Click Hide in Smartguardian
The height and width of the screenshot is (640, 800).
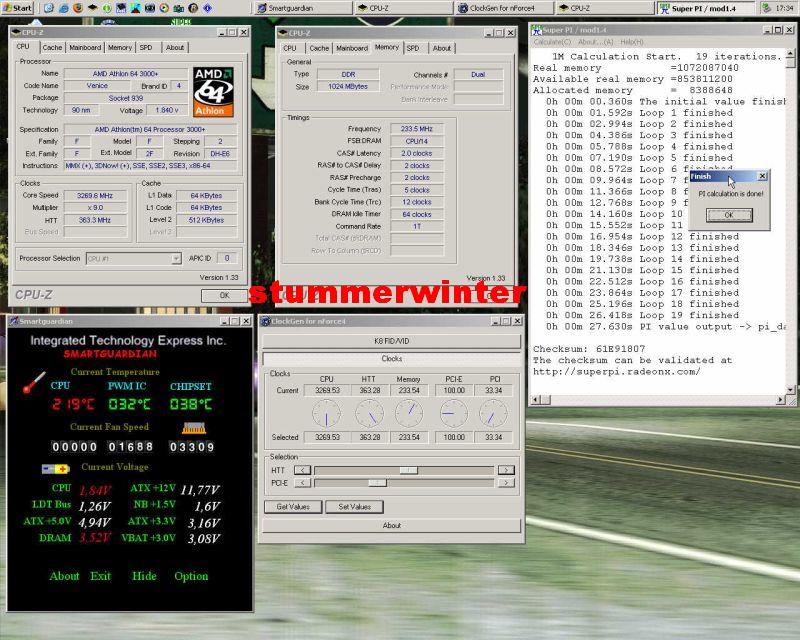(x=144, y=576)
